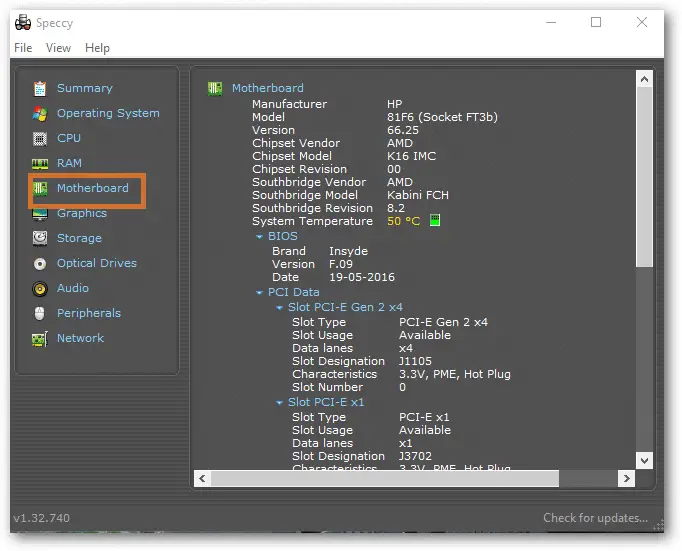Minimize the Speccy window
682x551 pixels.
(x=551, y=22)
